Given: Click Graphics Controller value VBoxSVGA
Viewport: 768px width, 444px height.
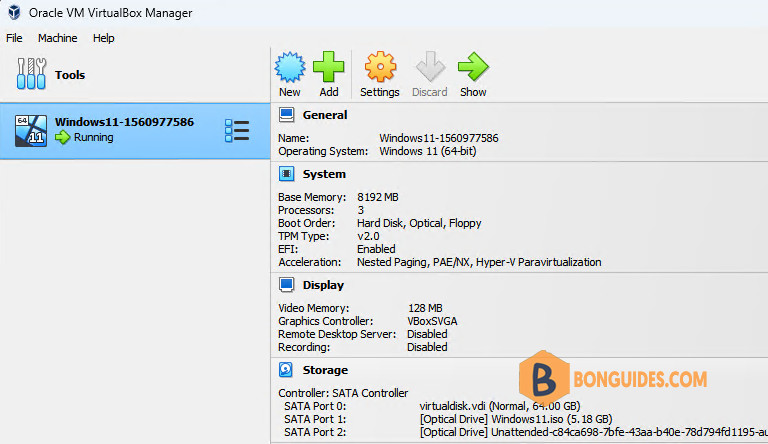Looking at the screenshot, I should [432, 321].
